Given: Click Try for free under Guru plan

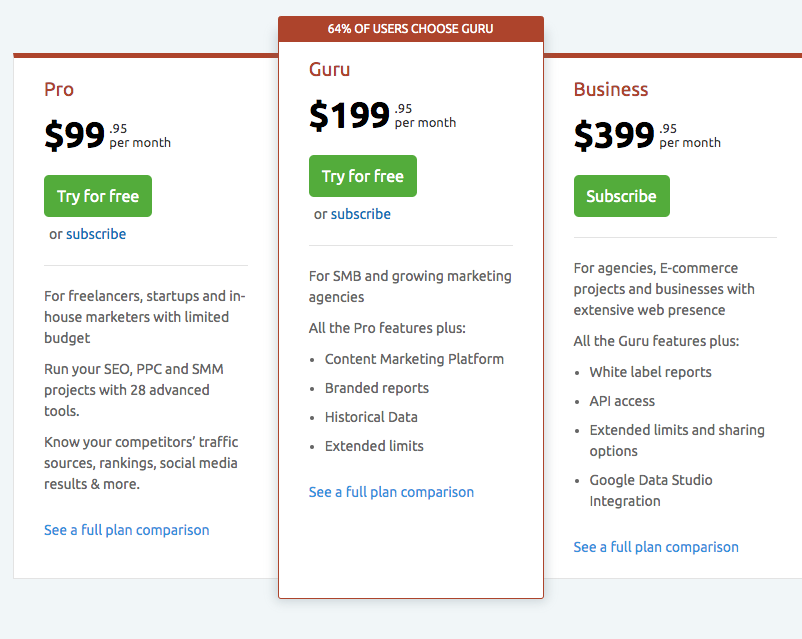Looking at the screenshot, I should pos(362,176).
